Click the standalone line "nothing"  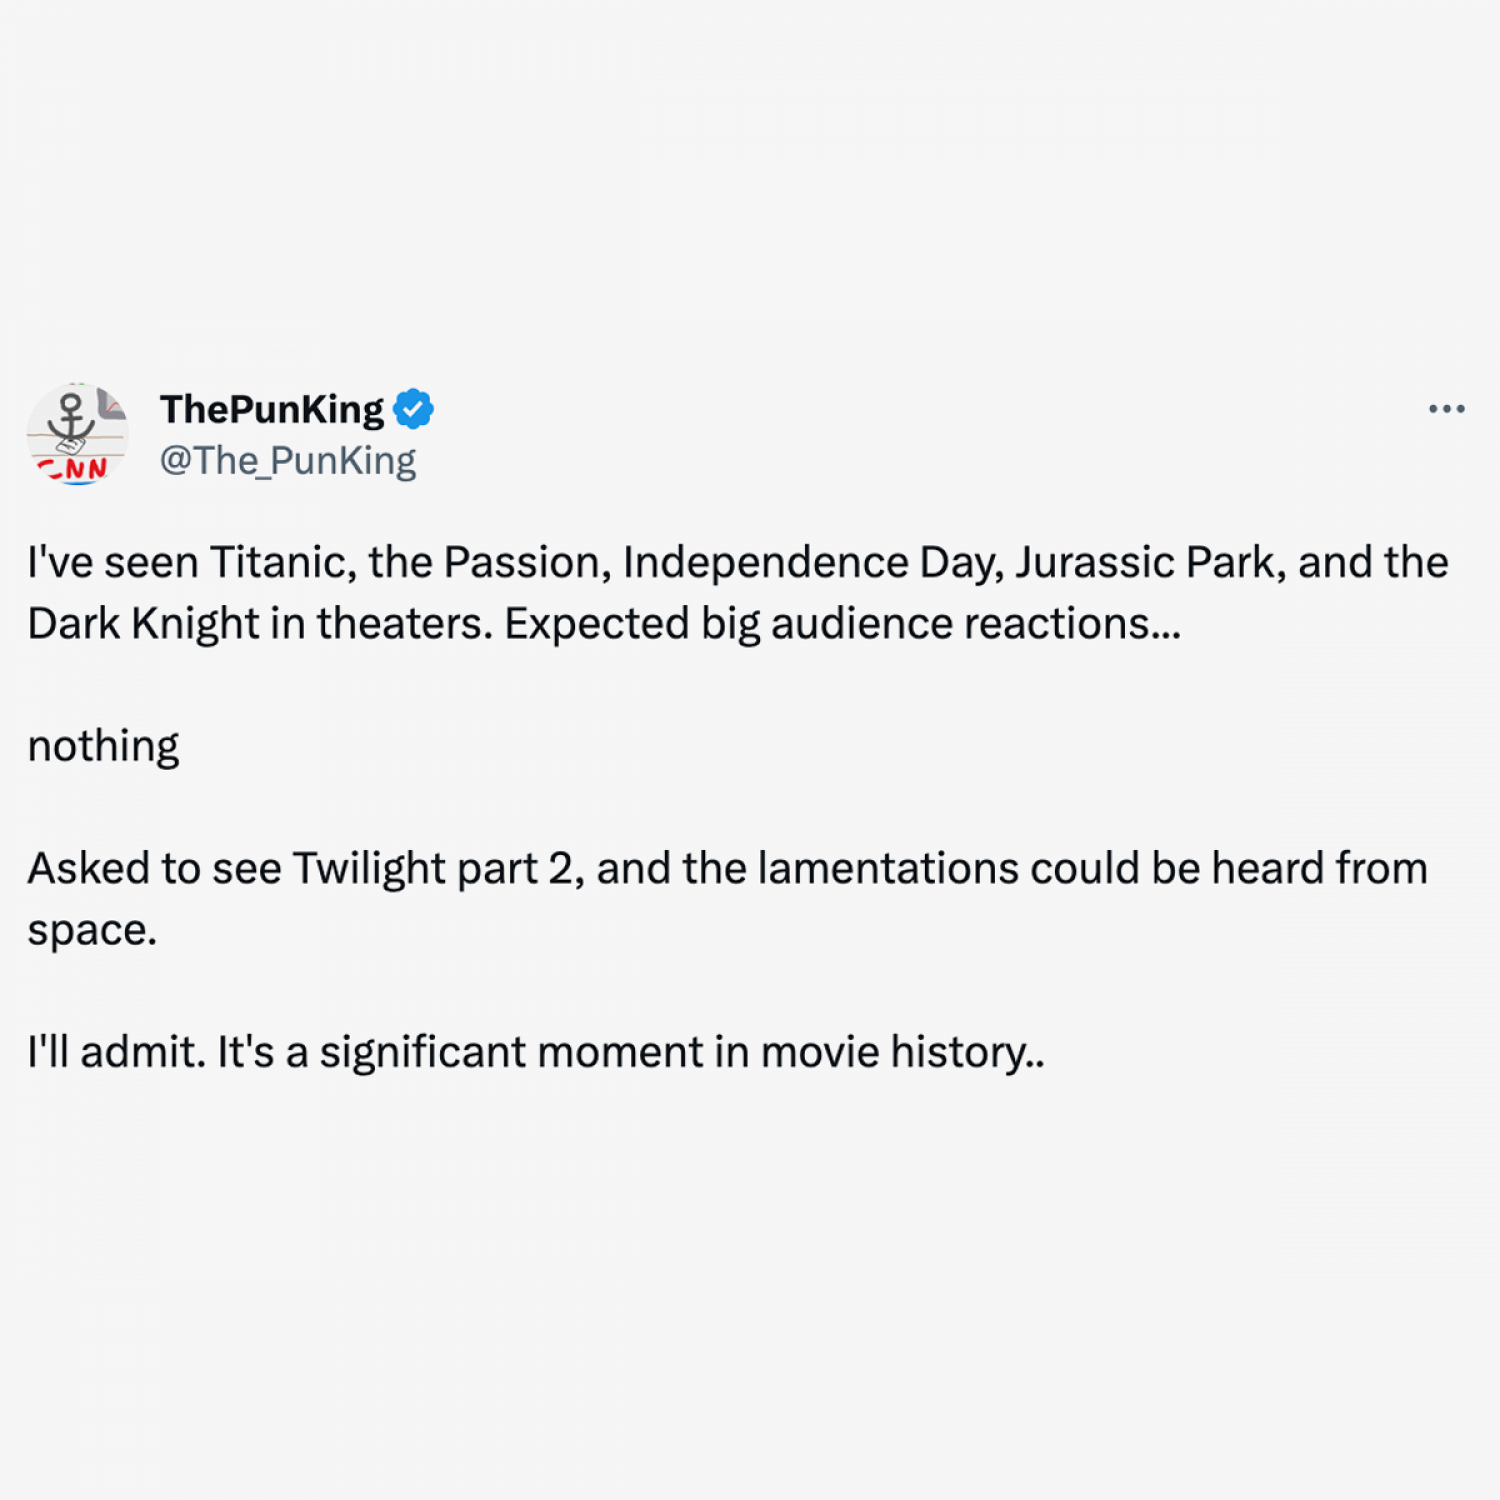pyautogui.click(x=103, y=746)
